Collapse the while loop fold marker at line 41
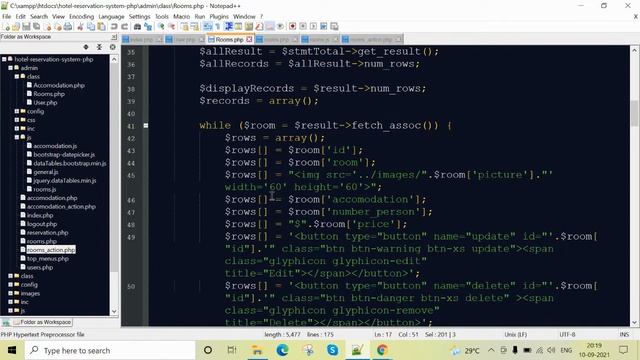640x360 pixels. (146, 126)
